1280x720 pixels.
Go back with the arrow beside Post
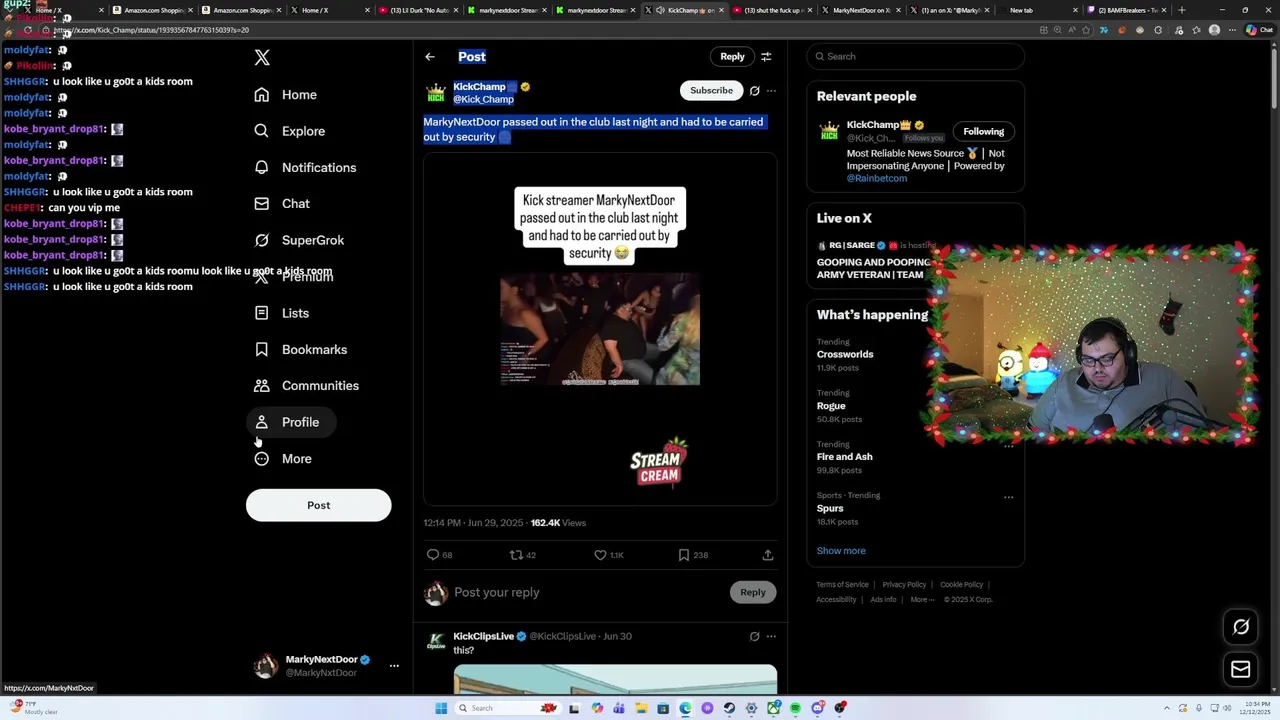tap(430, 57)
